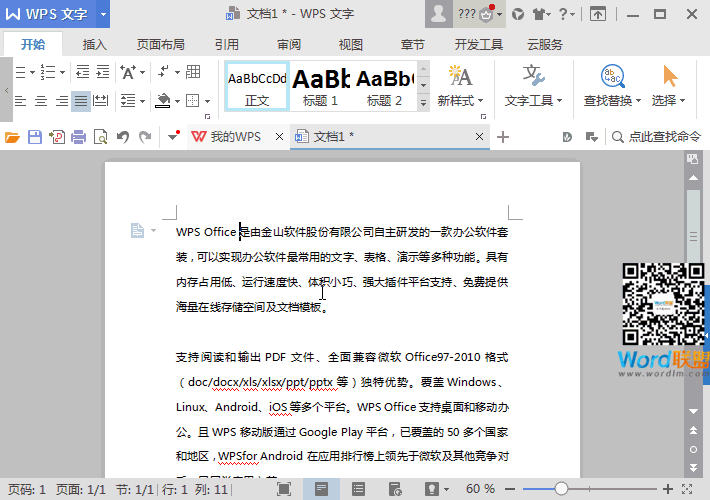Image resolution: width=710 pixels, height=500 pixels.
Task: Export to PDF icon
Action: pos(57,137)
